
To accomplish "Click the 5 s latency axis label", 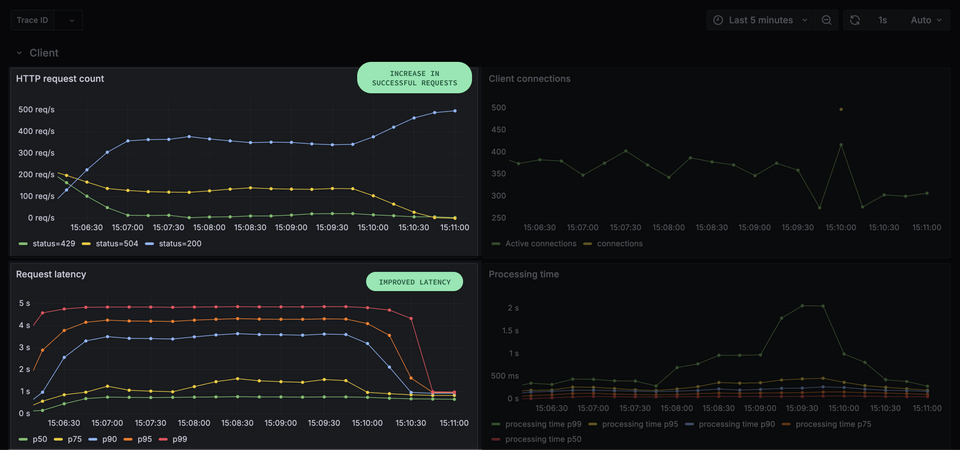I will (x=24, y=303).
